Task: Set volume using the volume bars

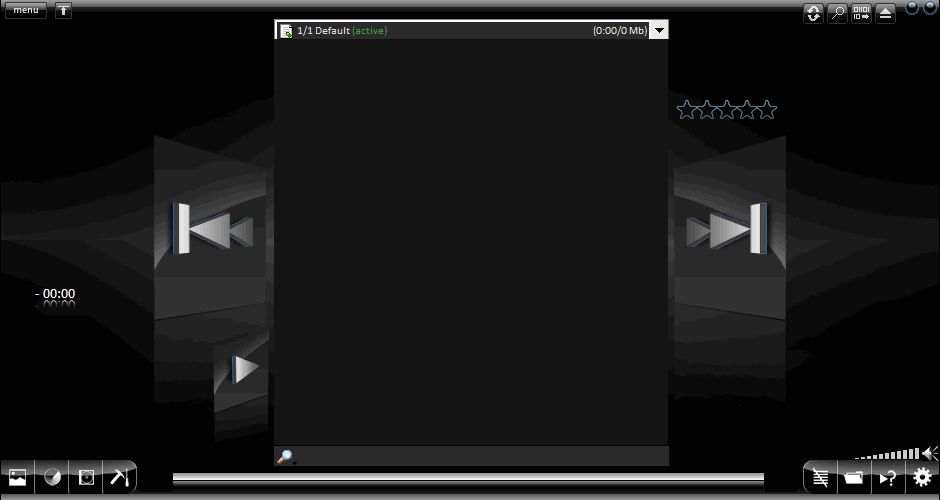Action: pos(887,454)
